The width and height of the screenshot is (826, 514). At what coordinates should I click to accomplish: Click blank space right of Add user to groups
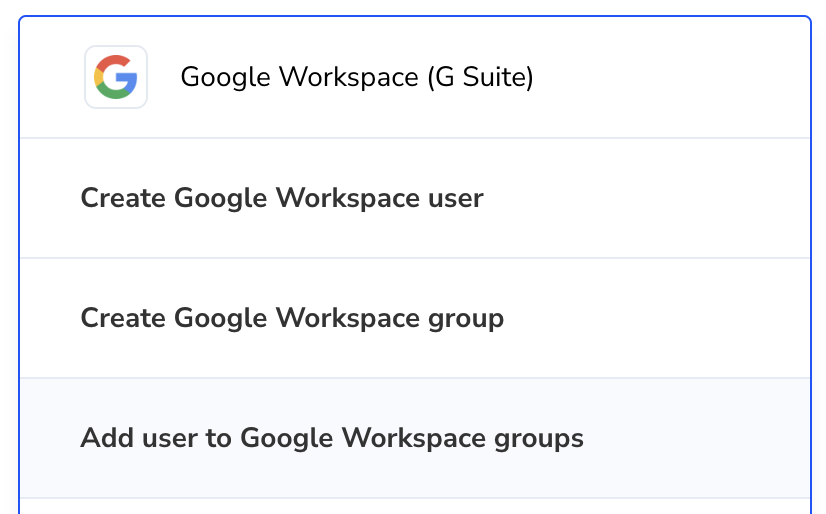696,438
